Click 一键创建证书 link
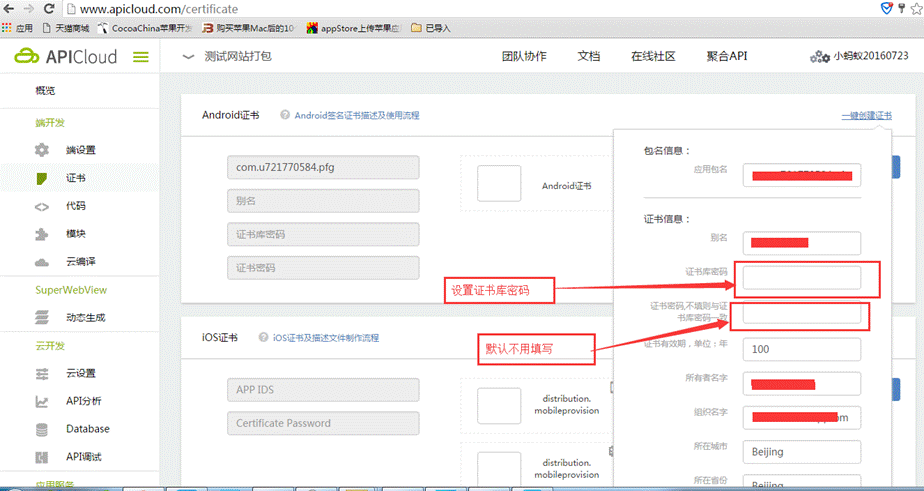Image resolution: width=924 pixels, height=491 pixels. (x=866, y=116)
